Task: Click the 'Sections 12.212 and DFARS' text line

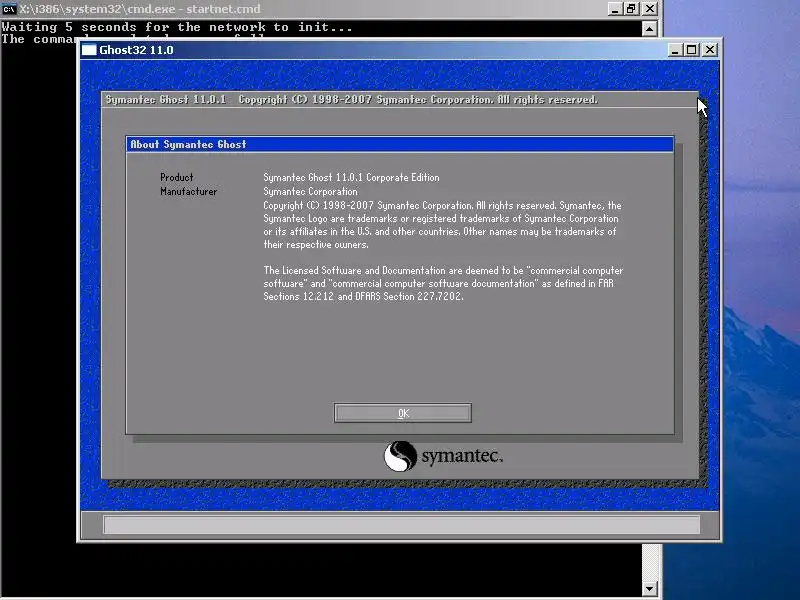Action: pyautogui.click(x=363, y=296)
